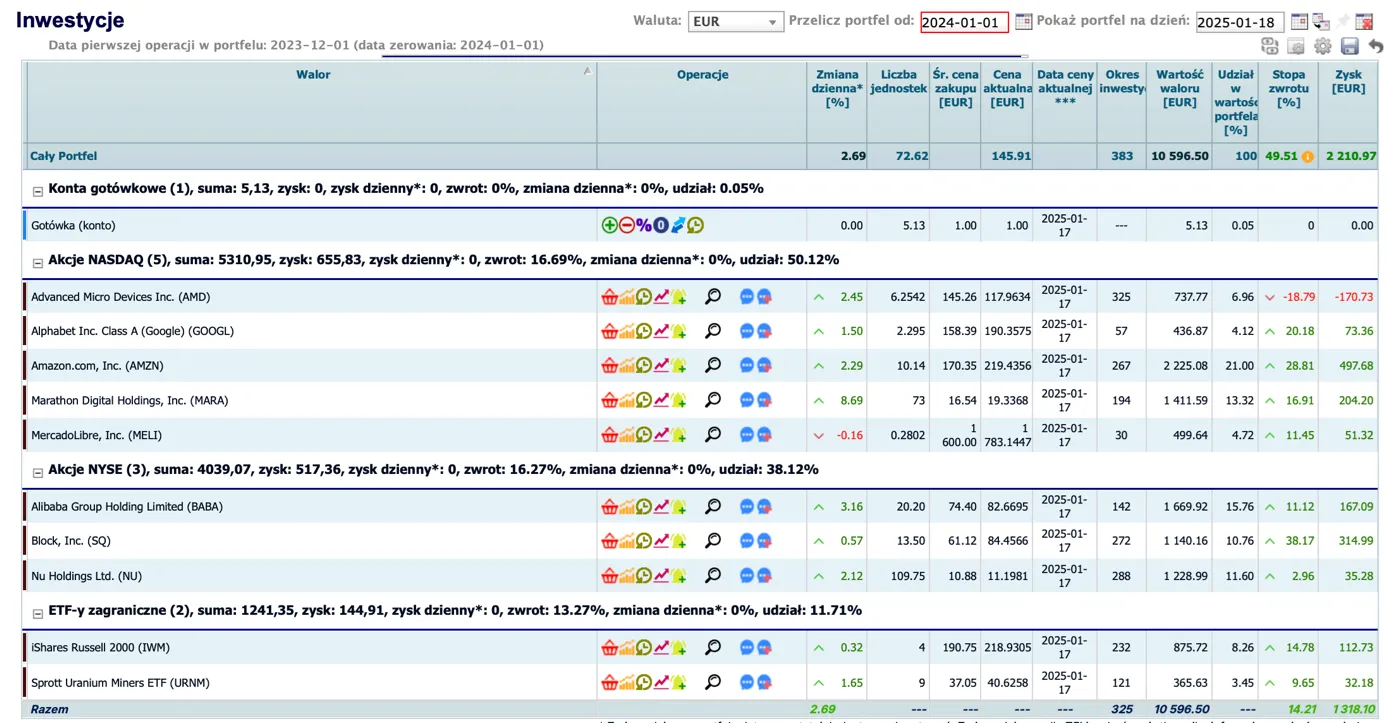This screenshot has height=723, width=1386.
Task: Click the save floppy disk icon
Action: (1349, 46)
